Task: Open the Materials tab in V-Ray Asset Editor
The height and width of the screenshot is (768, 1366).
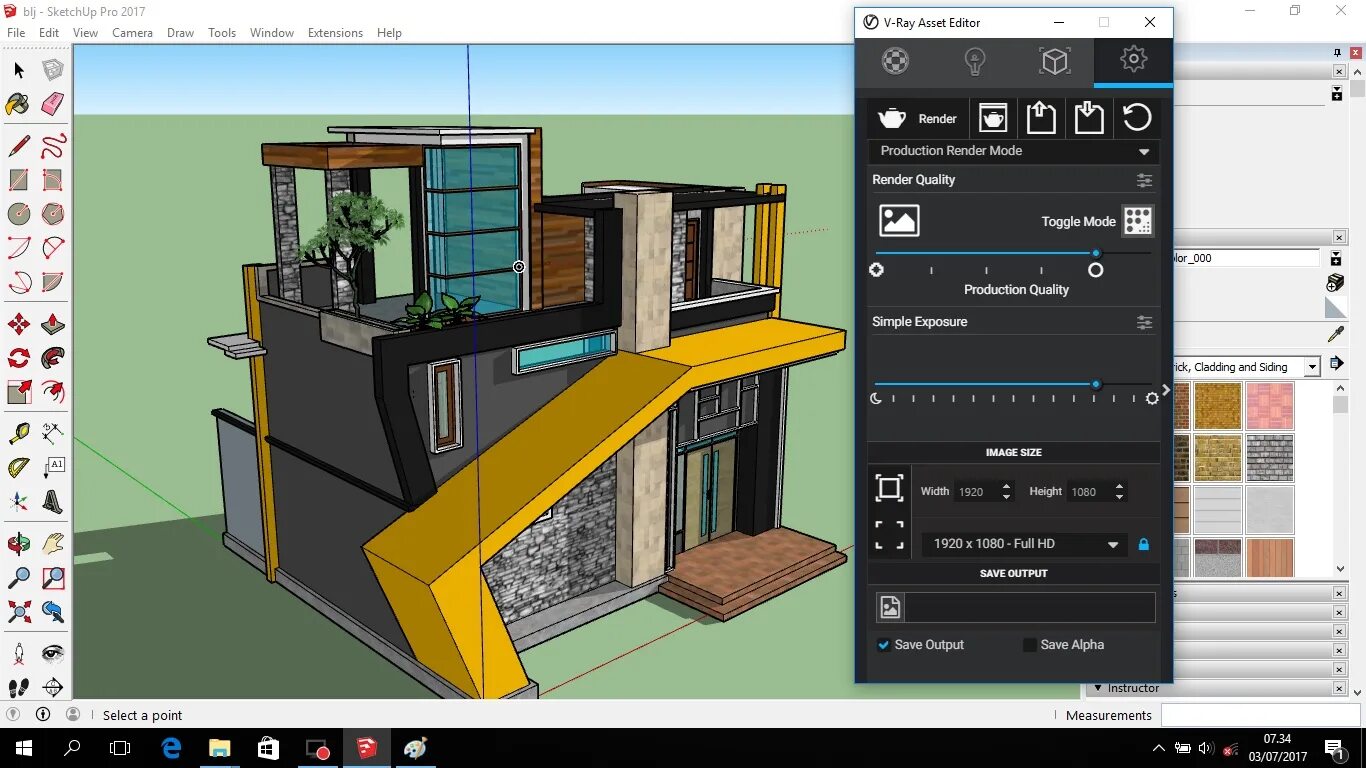Action: (x=894, y=61)
